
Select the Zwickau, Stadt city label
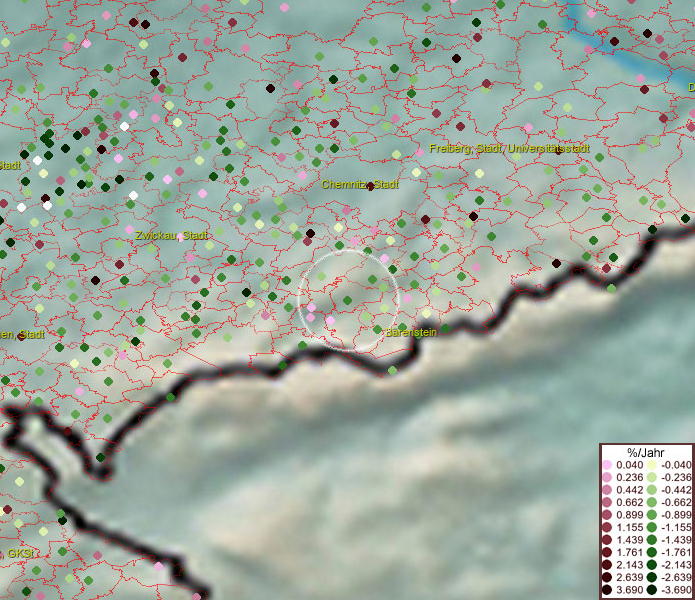click(x=172, y=236)
